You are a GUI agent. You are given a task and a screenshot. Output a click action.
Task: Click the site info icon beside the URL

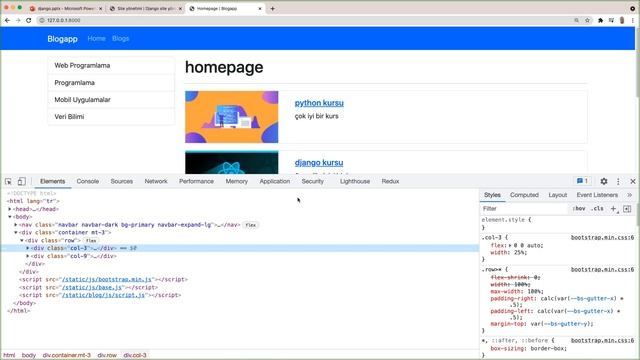point(42,20)
